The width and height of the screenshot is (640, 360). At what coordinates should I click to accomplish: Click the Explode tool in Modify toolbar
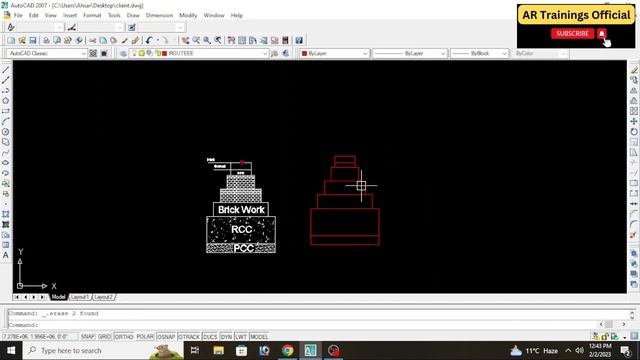pos(633,235)
